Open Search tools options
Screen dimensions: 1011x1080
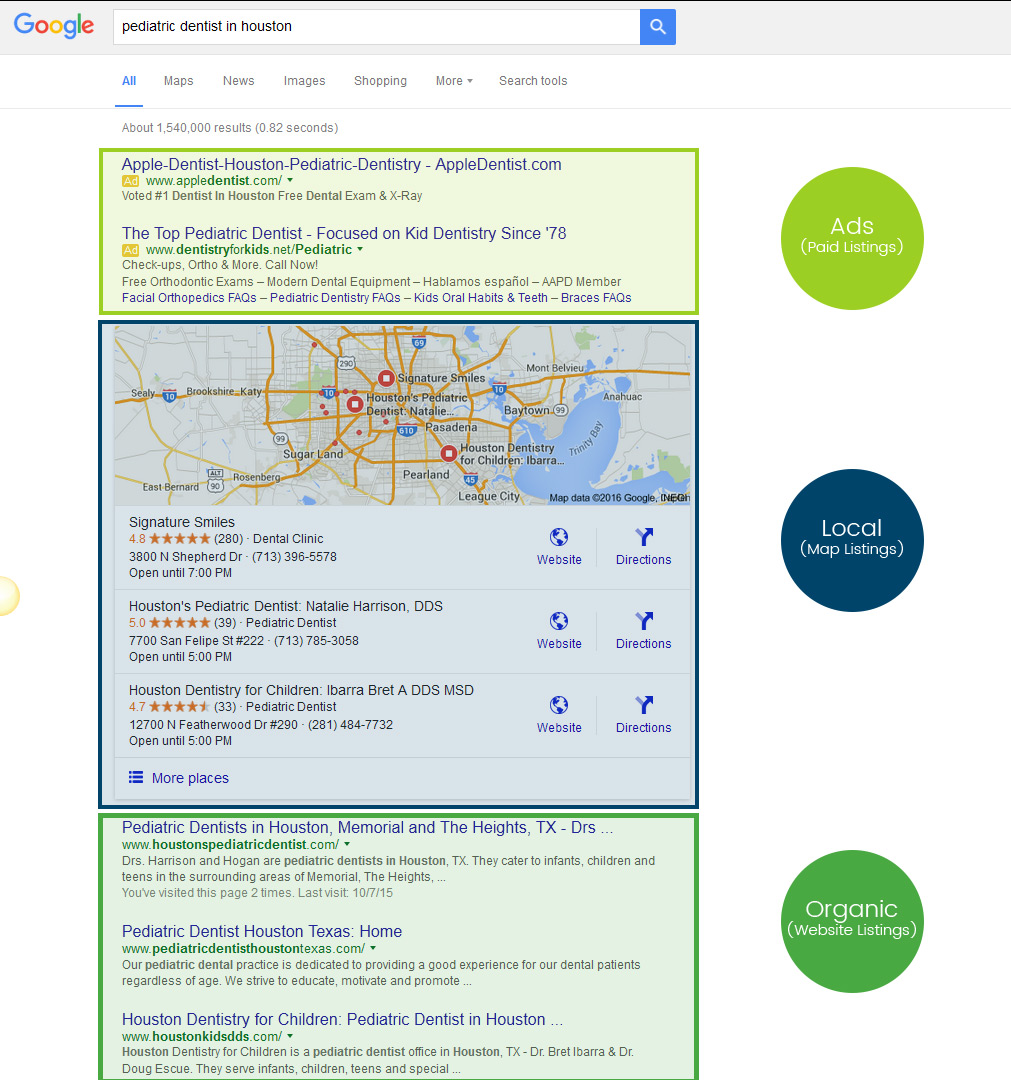(x=533, y=81)
